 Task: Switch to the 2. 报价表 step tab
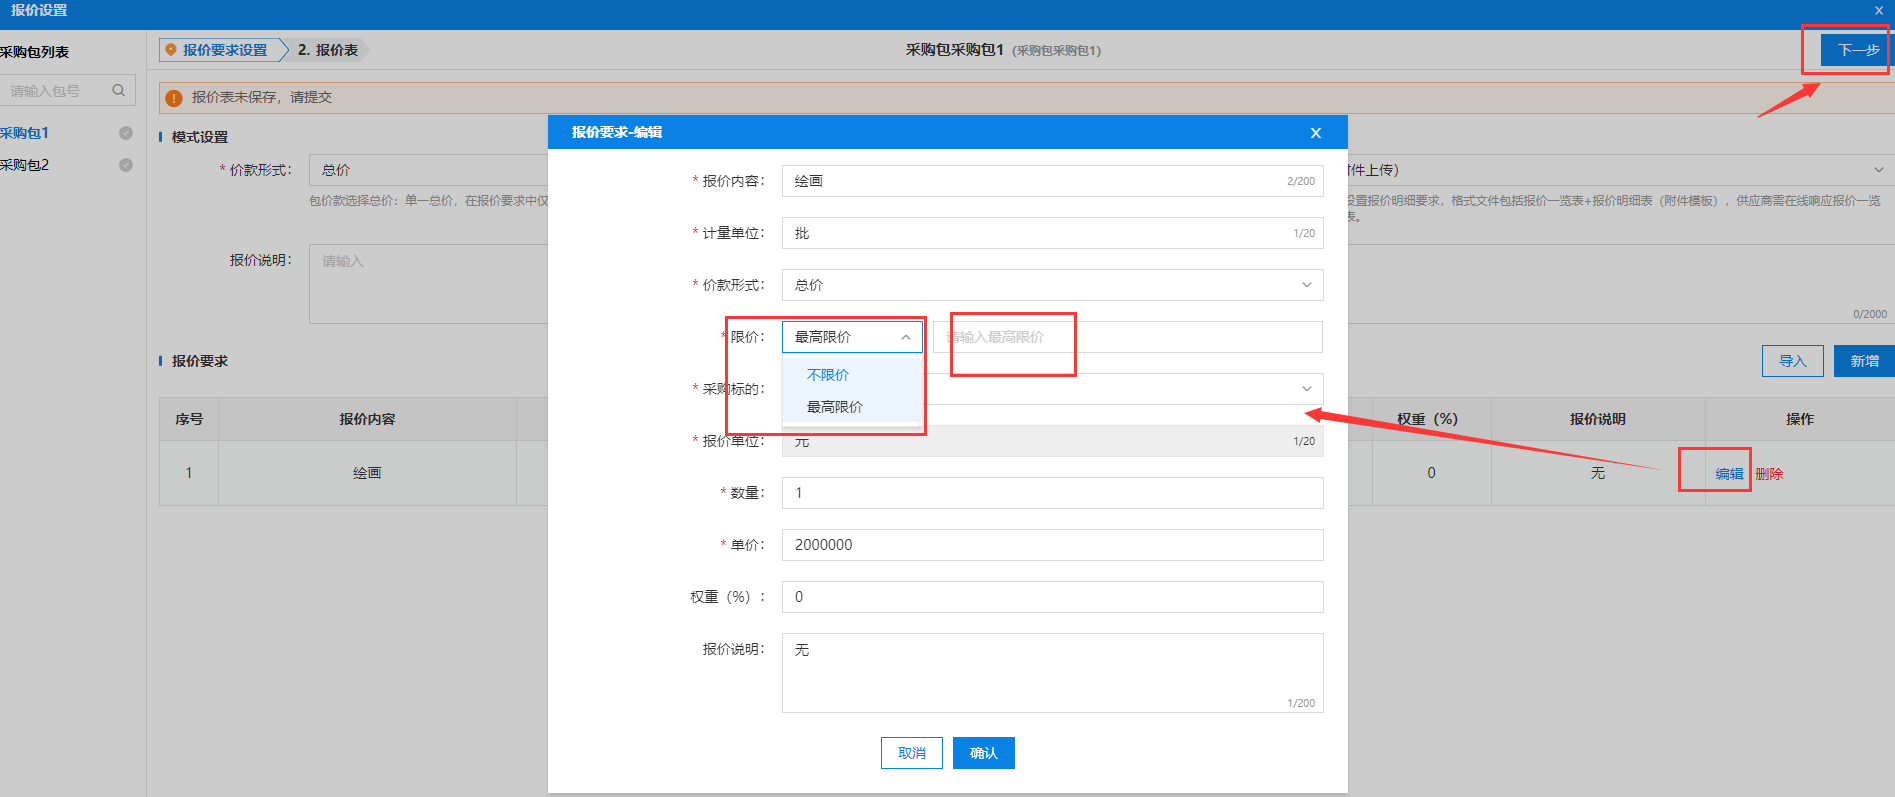[x=328, y=50]
